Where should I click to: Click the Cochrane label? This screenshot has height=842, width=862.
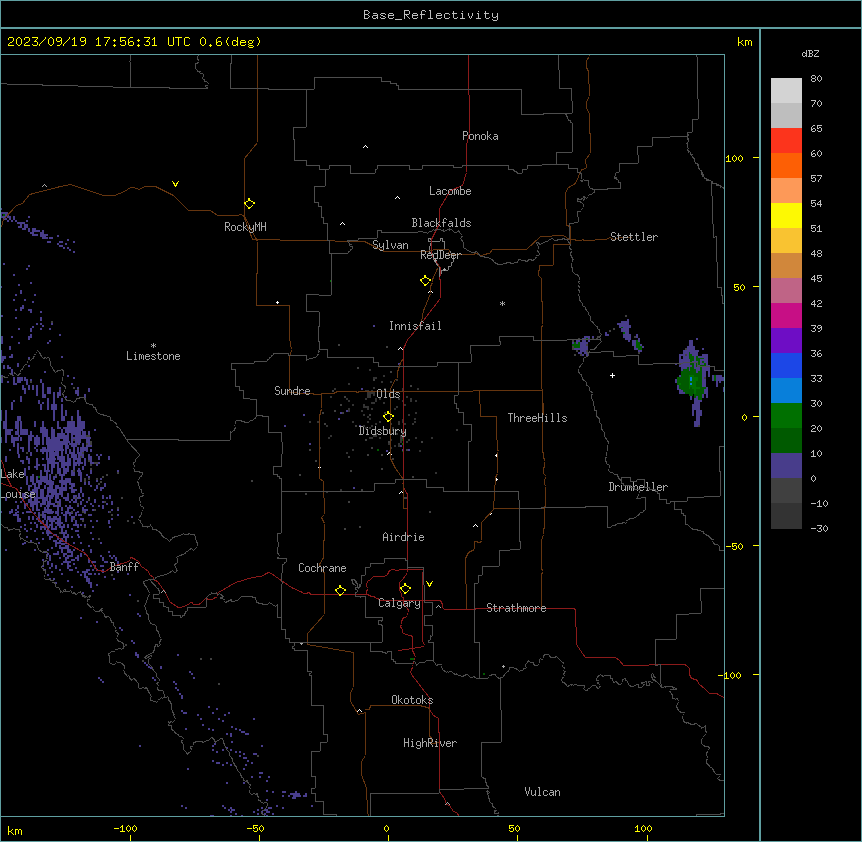(x=322, y=568)
